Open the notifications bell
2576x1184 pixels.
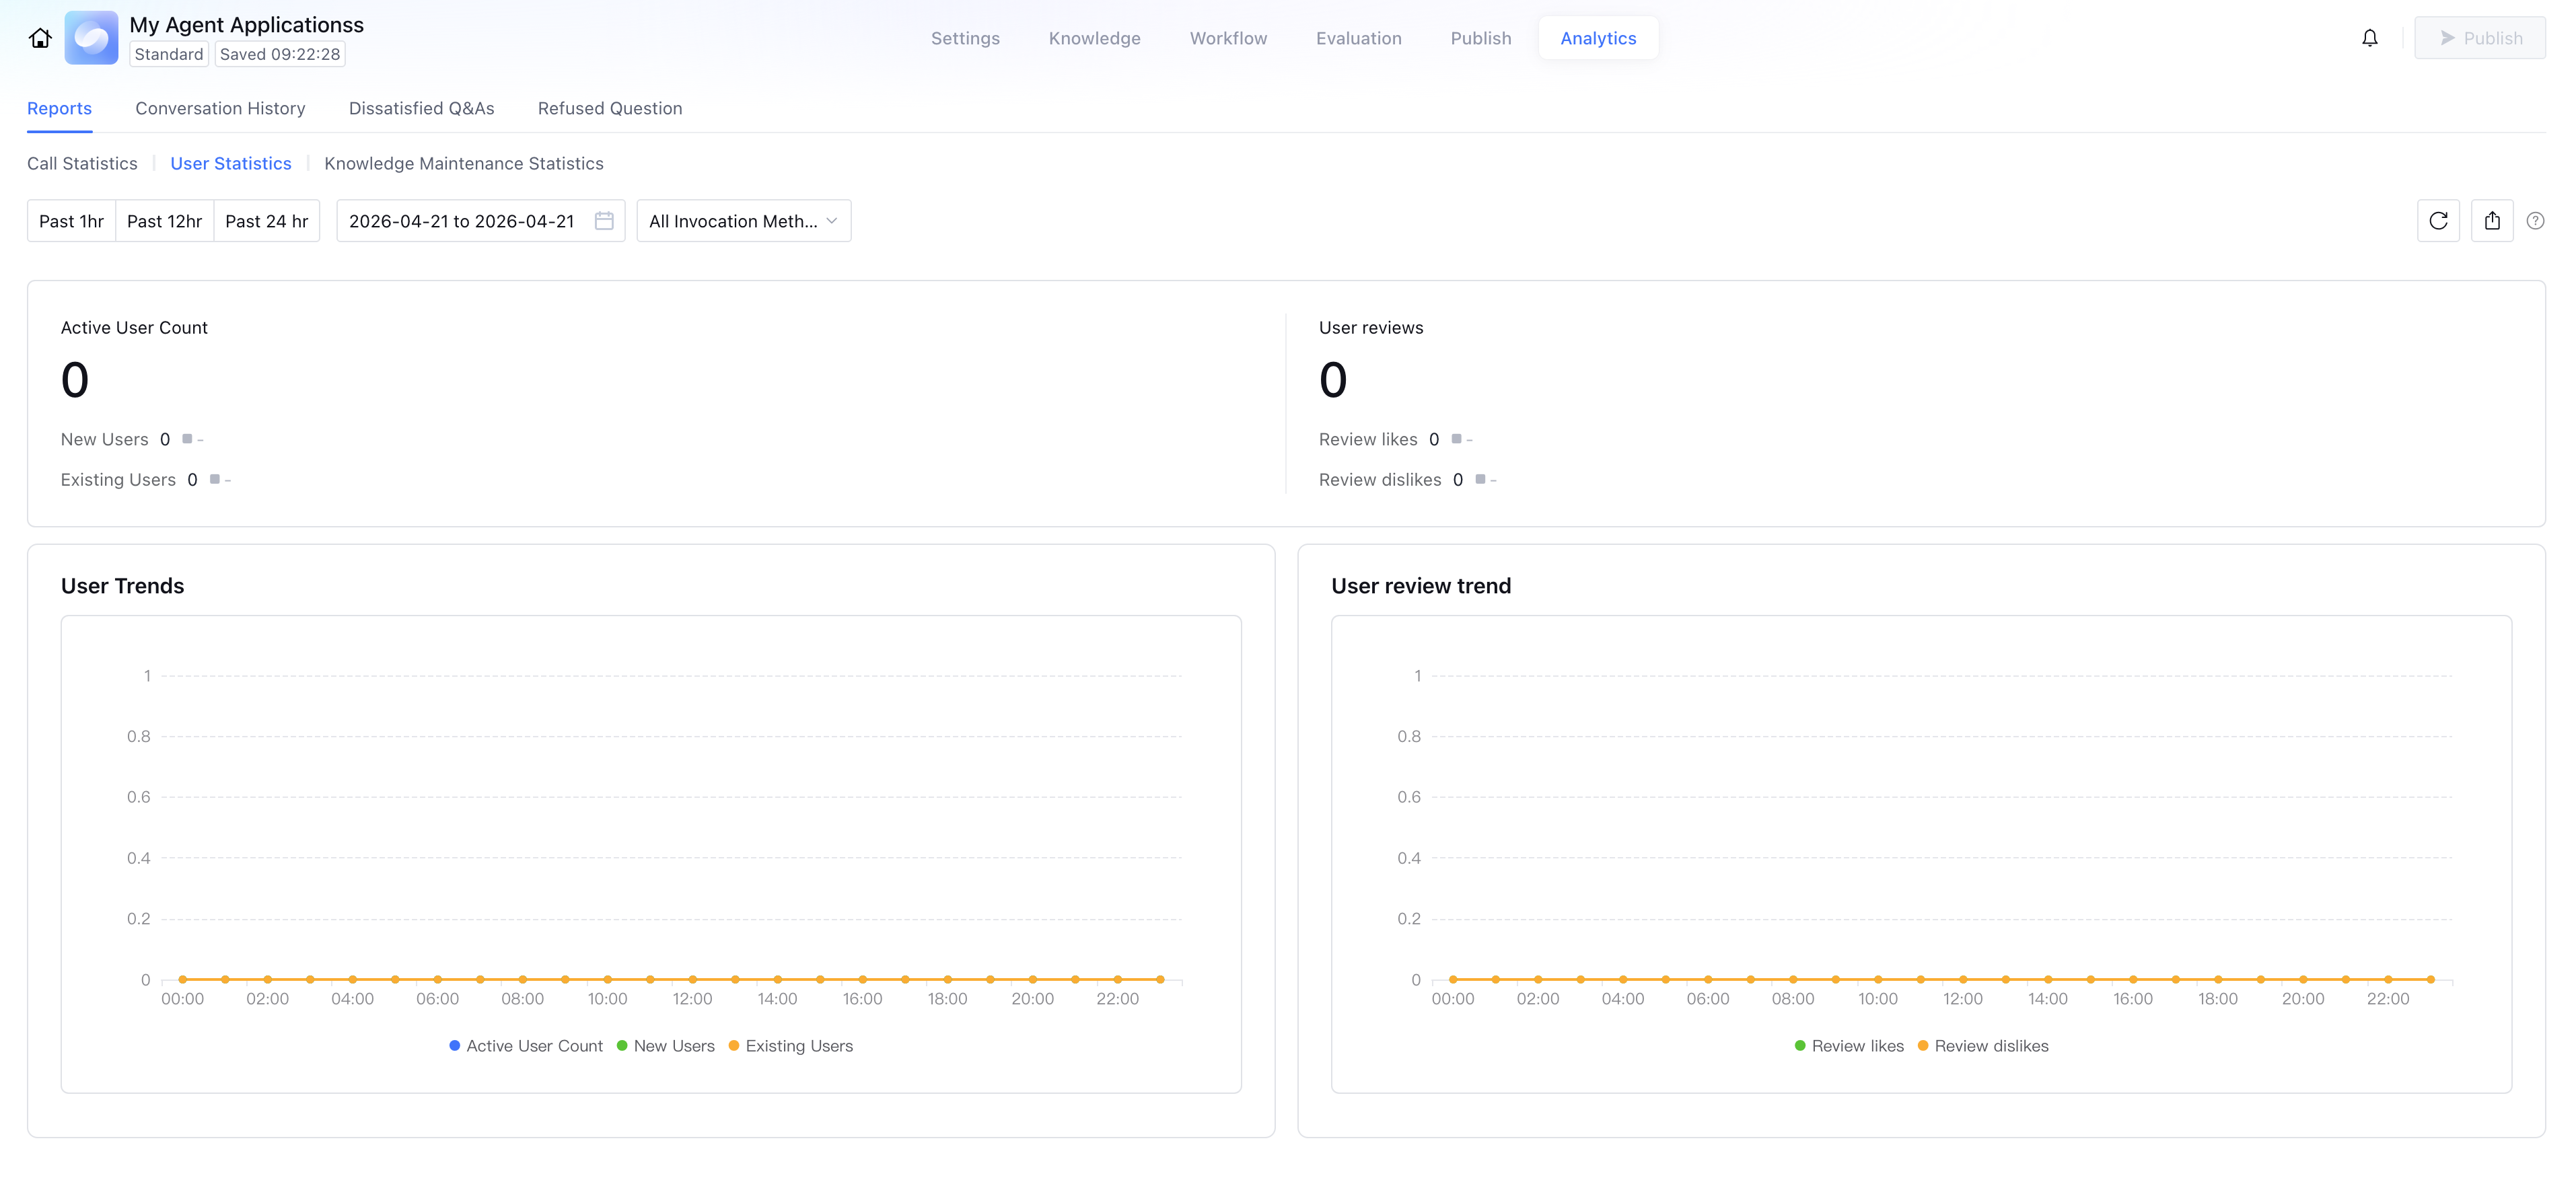click(x=2369, y=38)
